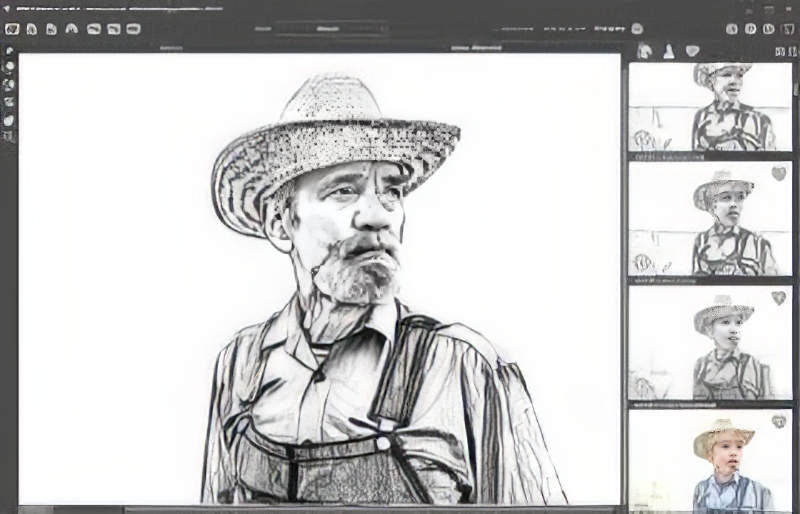Click the third of four round icons at the top right
Image resolution: width=800 pixels, height=514 pixels.
768,29
